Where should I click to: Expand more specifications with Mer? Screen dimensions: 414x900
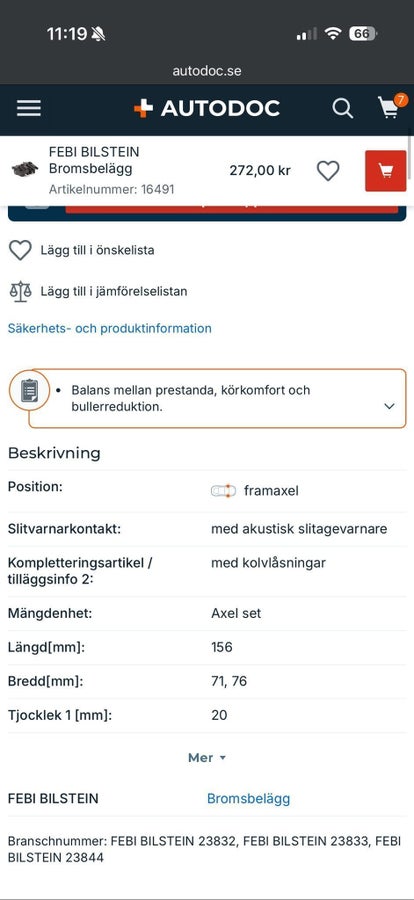pyautogui.click(x=207, y=758)
